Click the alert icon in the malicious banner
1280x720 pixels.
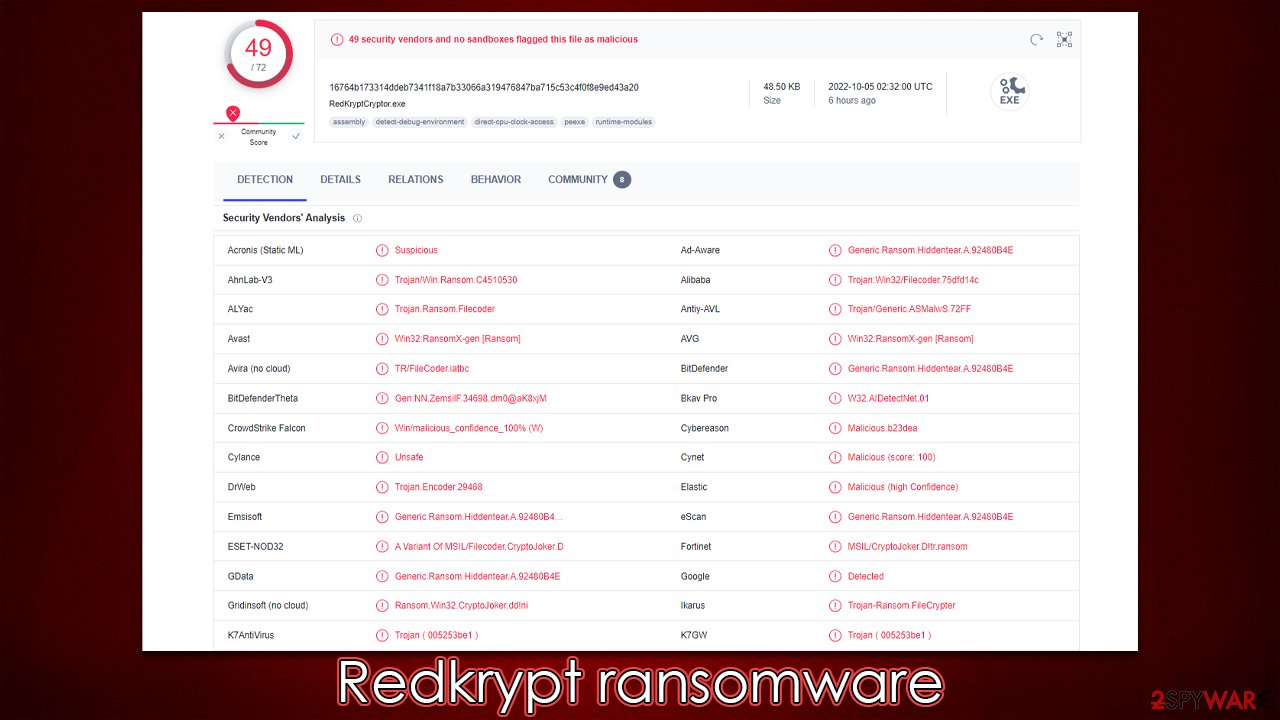[337, 40]
